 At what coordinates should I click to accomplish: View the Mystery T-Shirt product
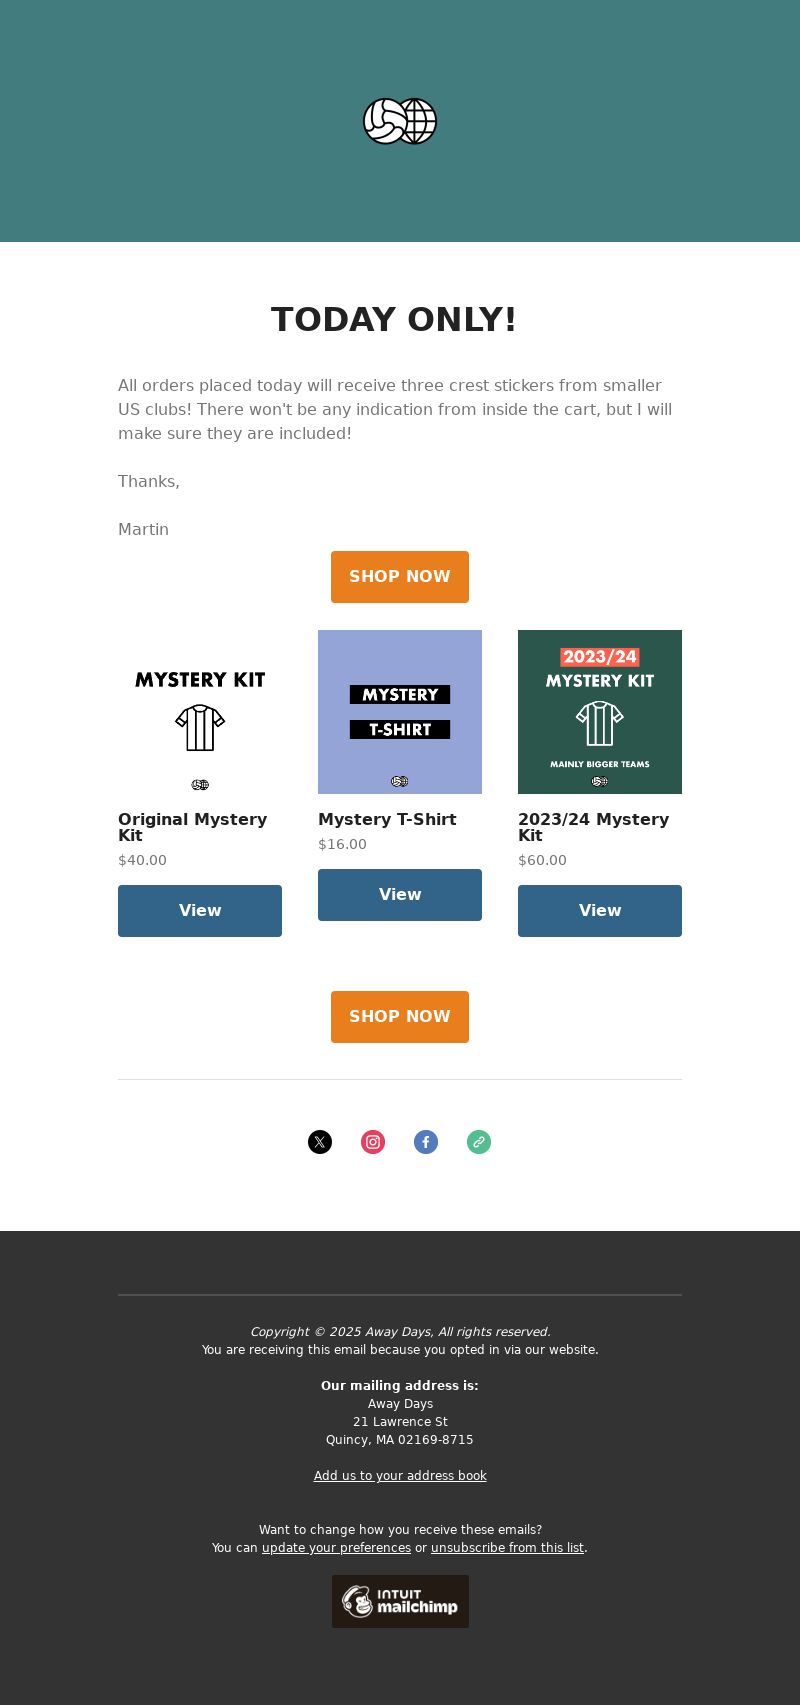pyautogui.click(x=400, y=895)
